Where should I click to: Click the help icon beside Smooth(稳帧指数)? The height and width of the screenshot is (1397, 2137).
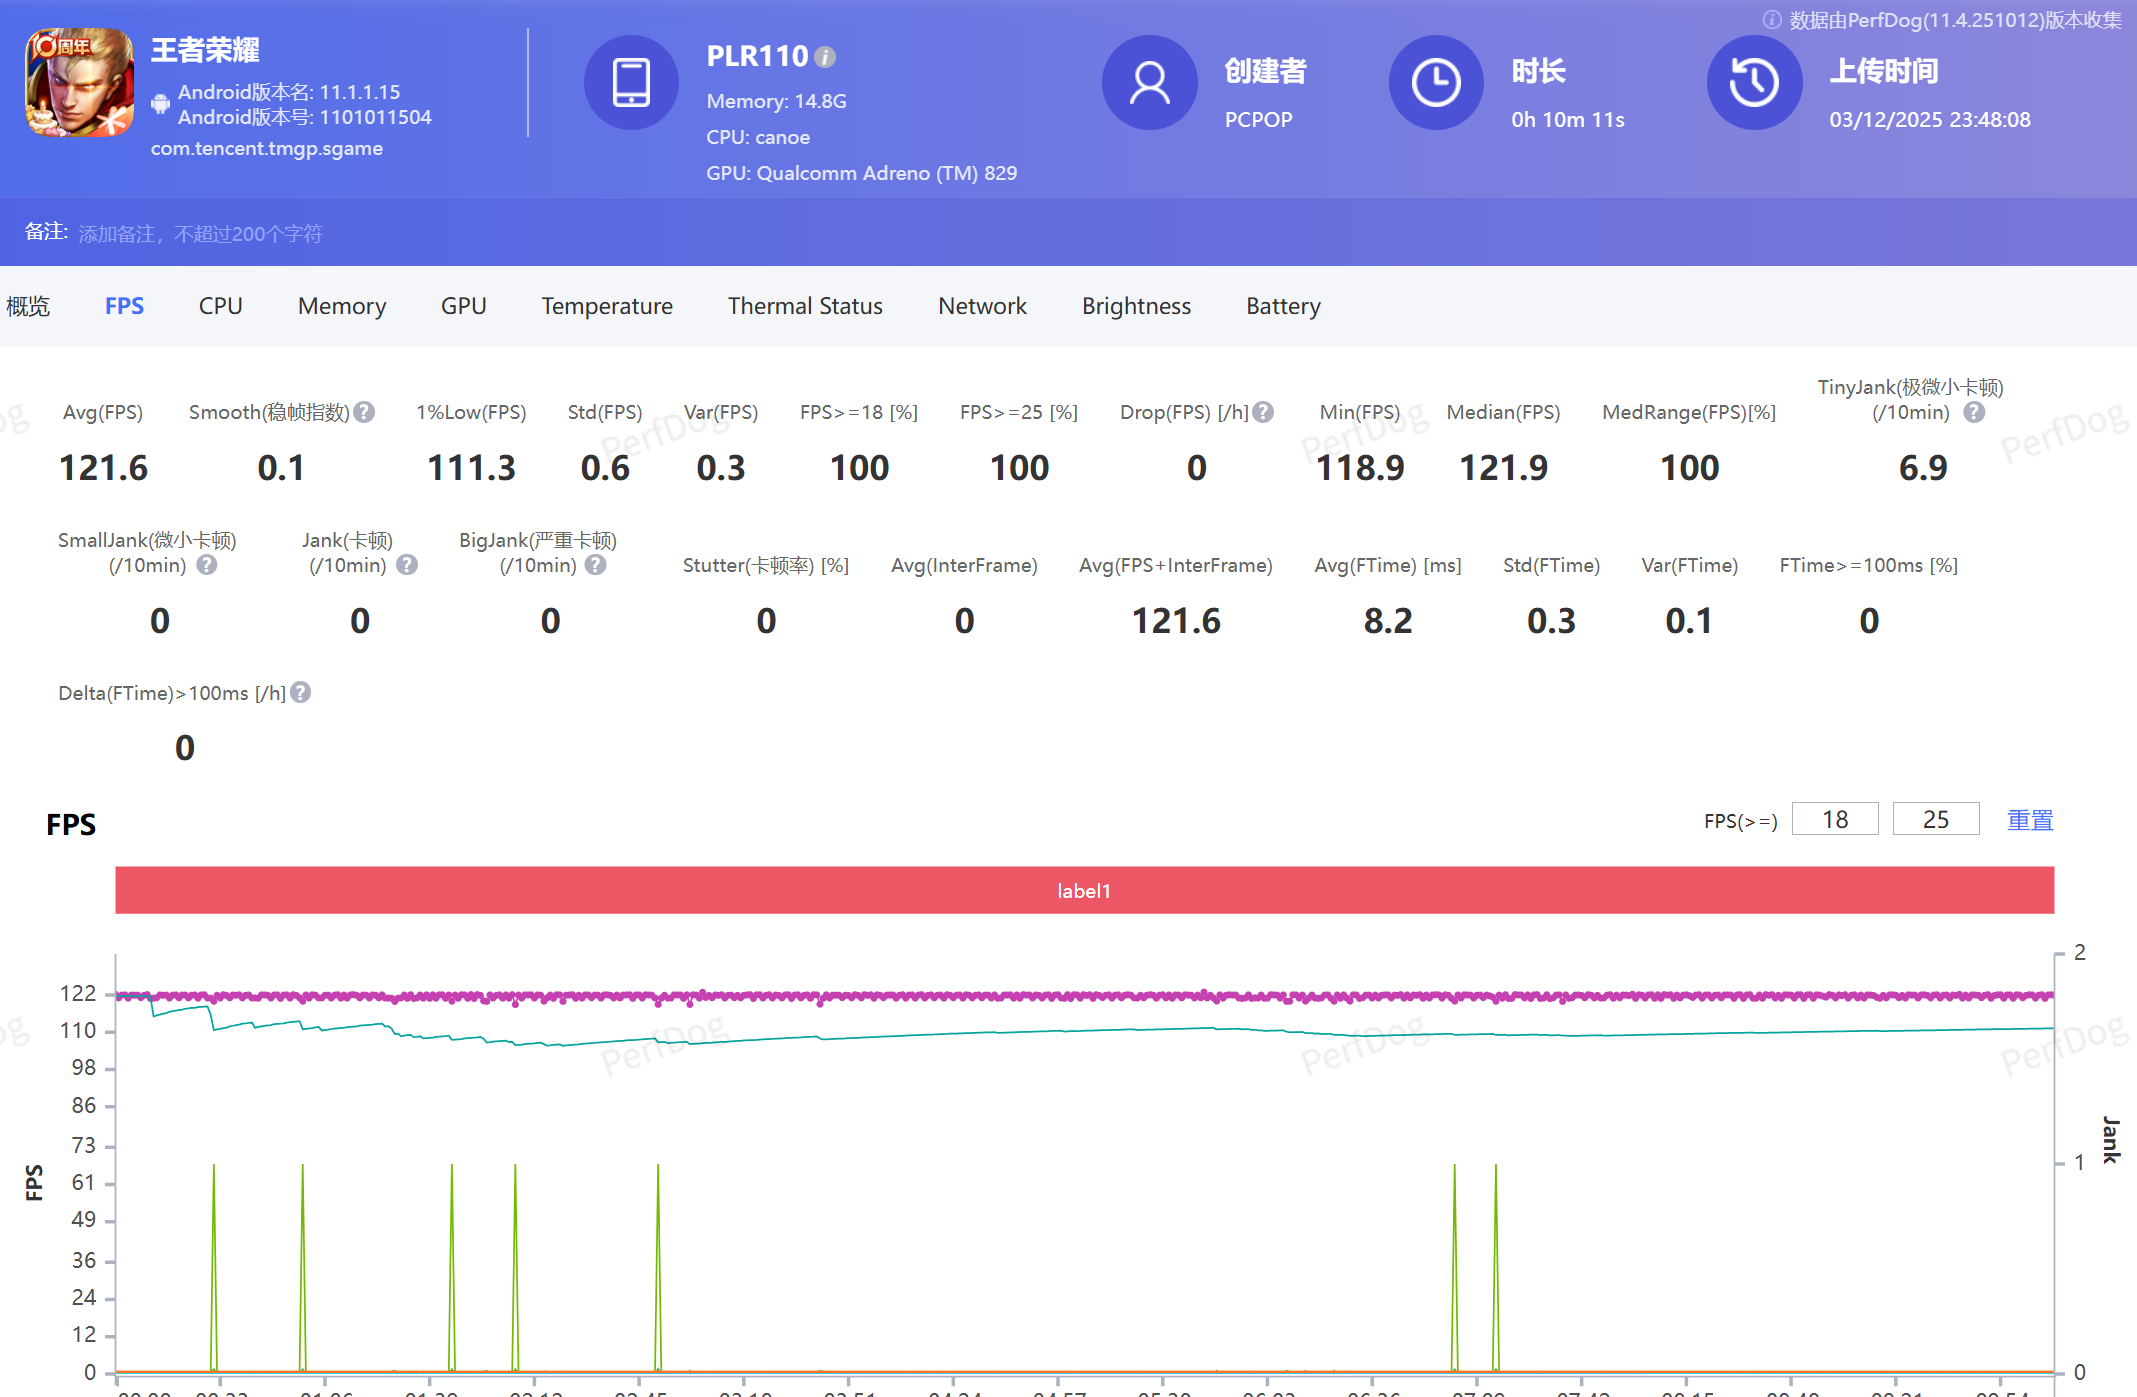(365, 412)
